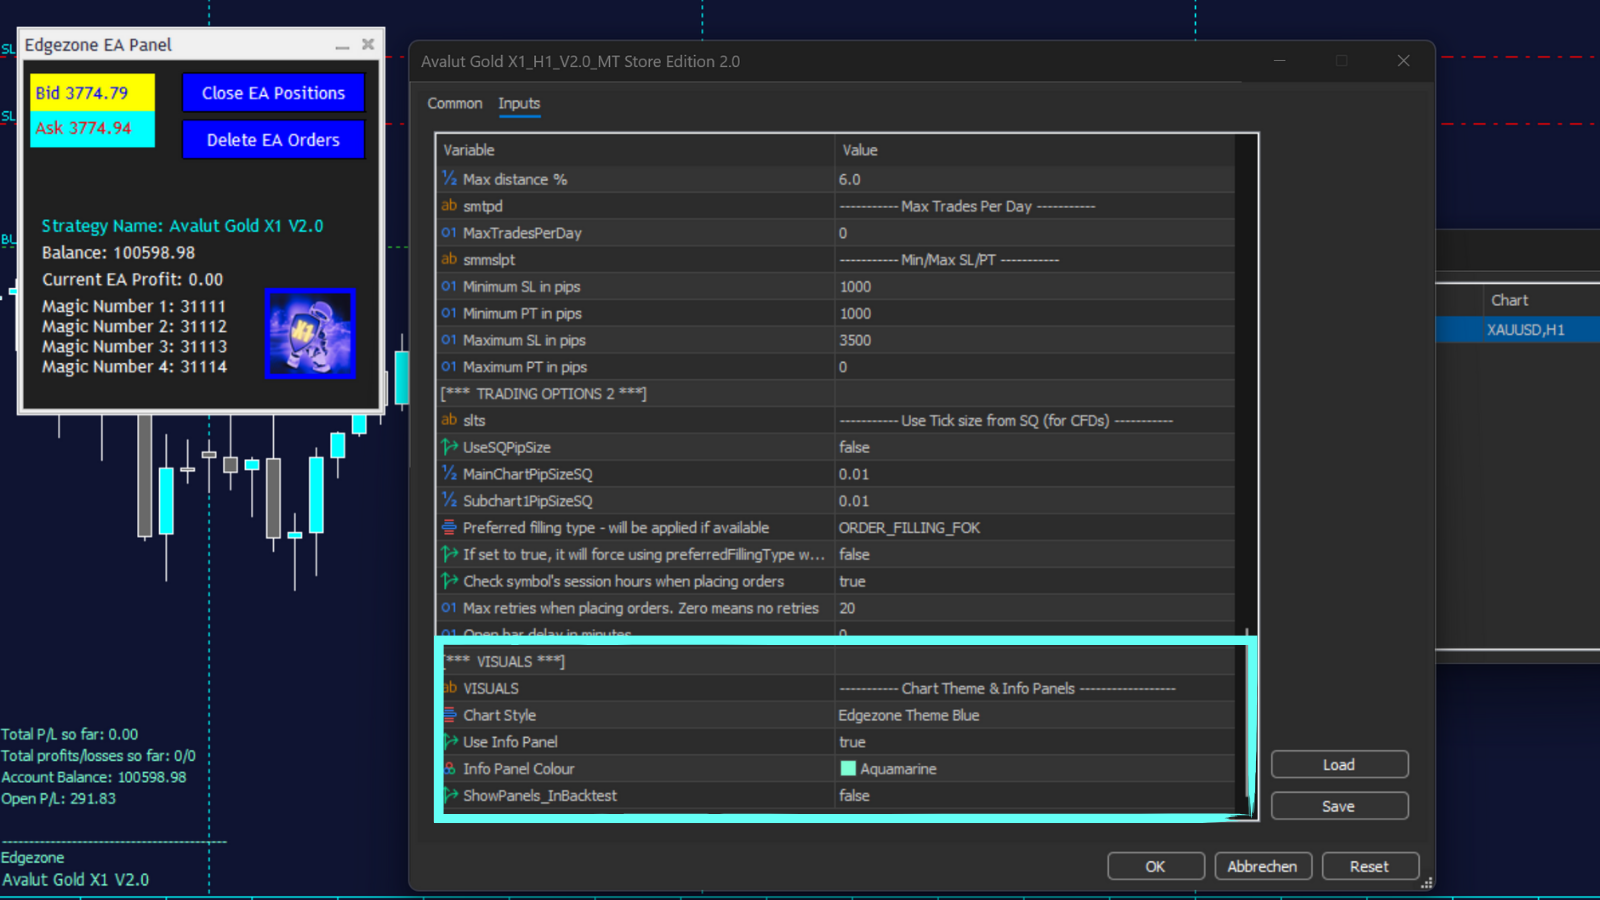This screenshot has width=1600, height=900.
Task: Click the flag icon beside ShowPanels_InBacktest
Action: pos(449,795)
